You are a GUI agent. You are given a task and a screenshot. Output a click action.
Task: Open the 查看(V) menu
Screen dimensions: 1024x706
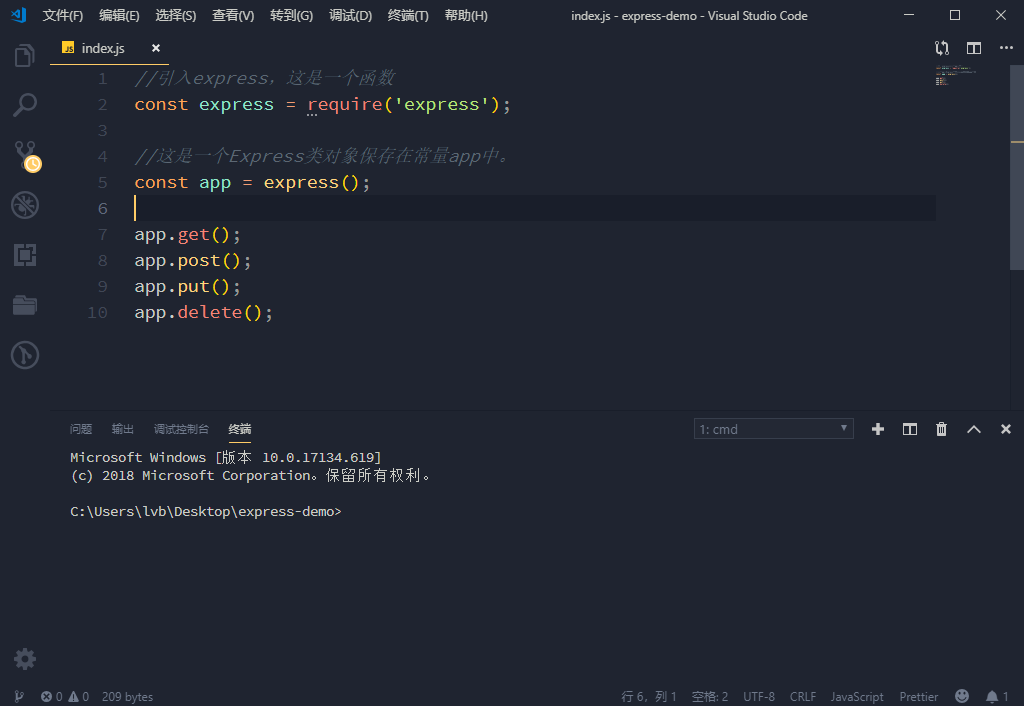pyautogui.click(x=233, y=16)
